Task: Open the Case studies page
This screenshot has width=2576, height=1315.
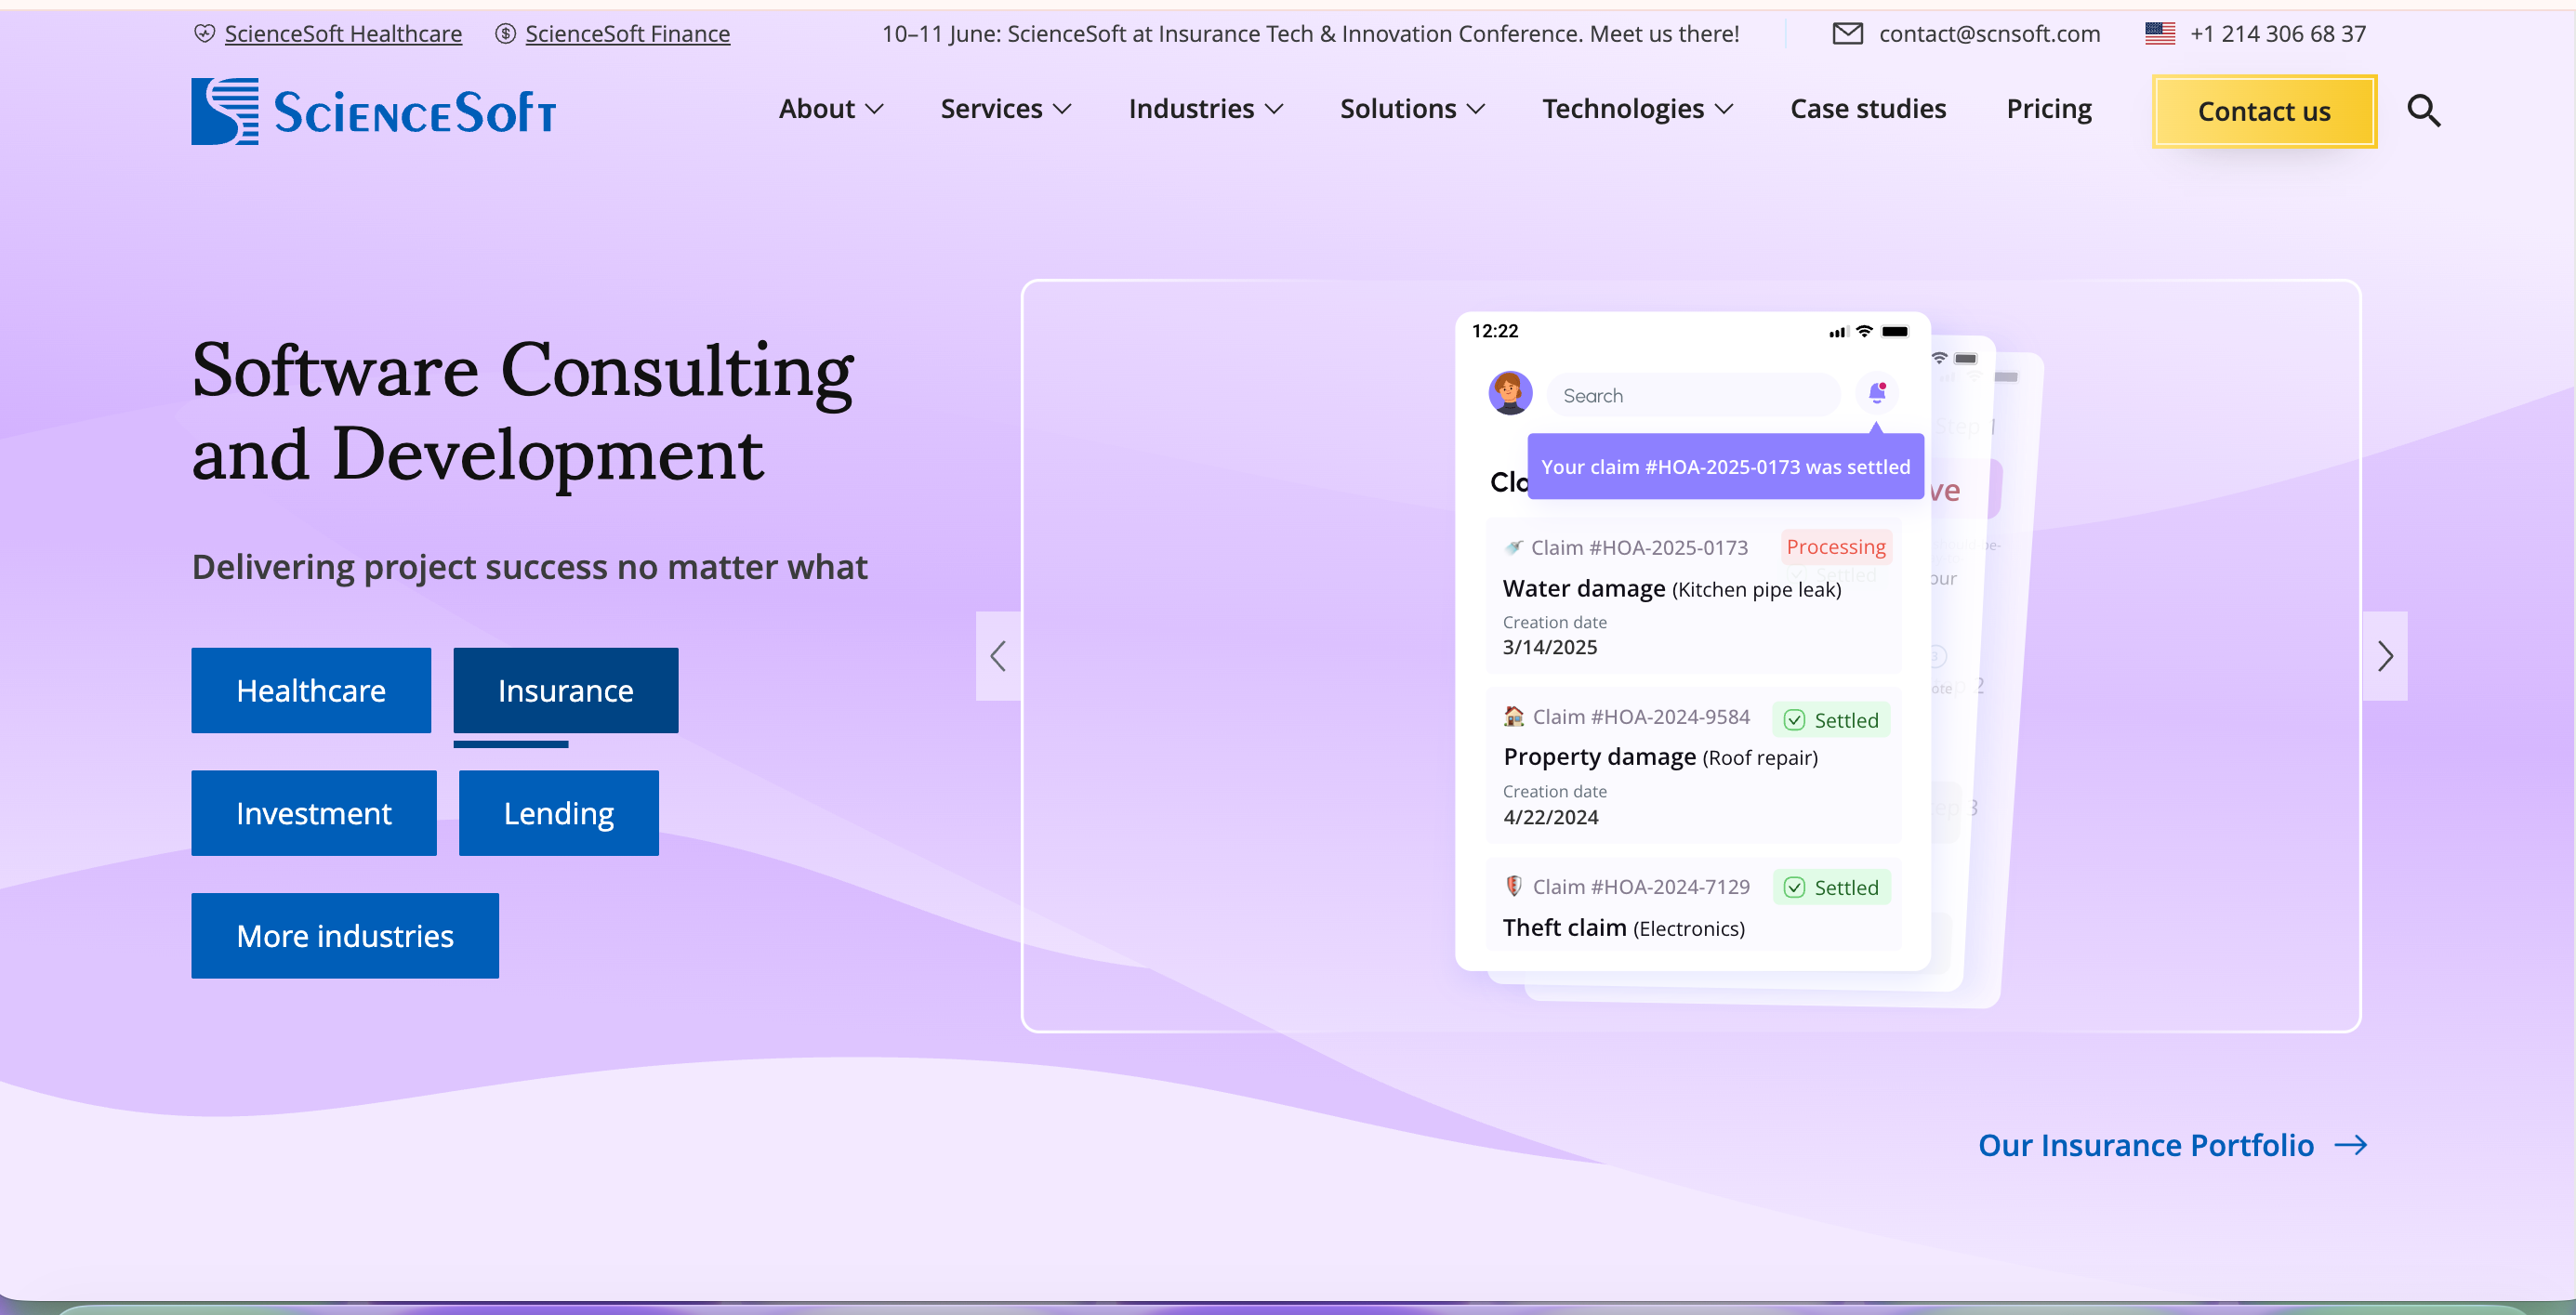Action: pyautogui.click(x=1868, y=108)
